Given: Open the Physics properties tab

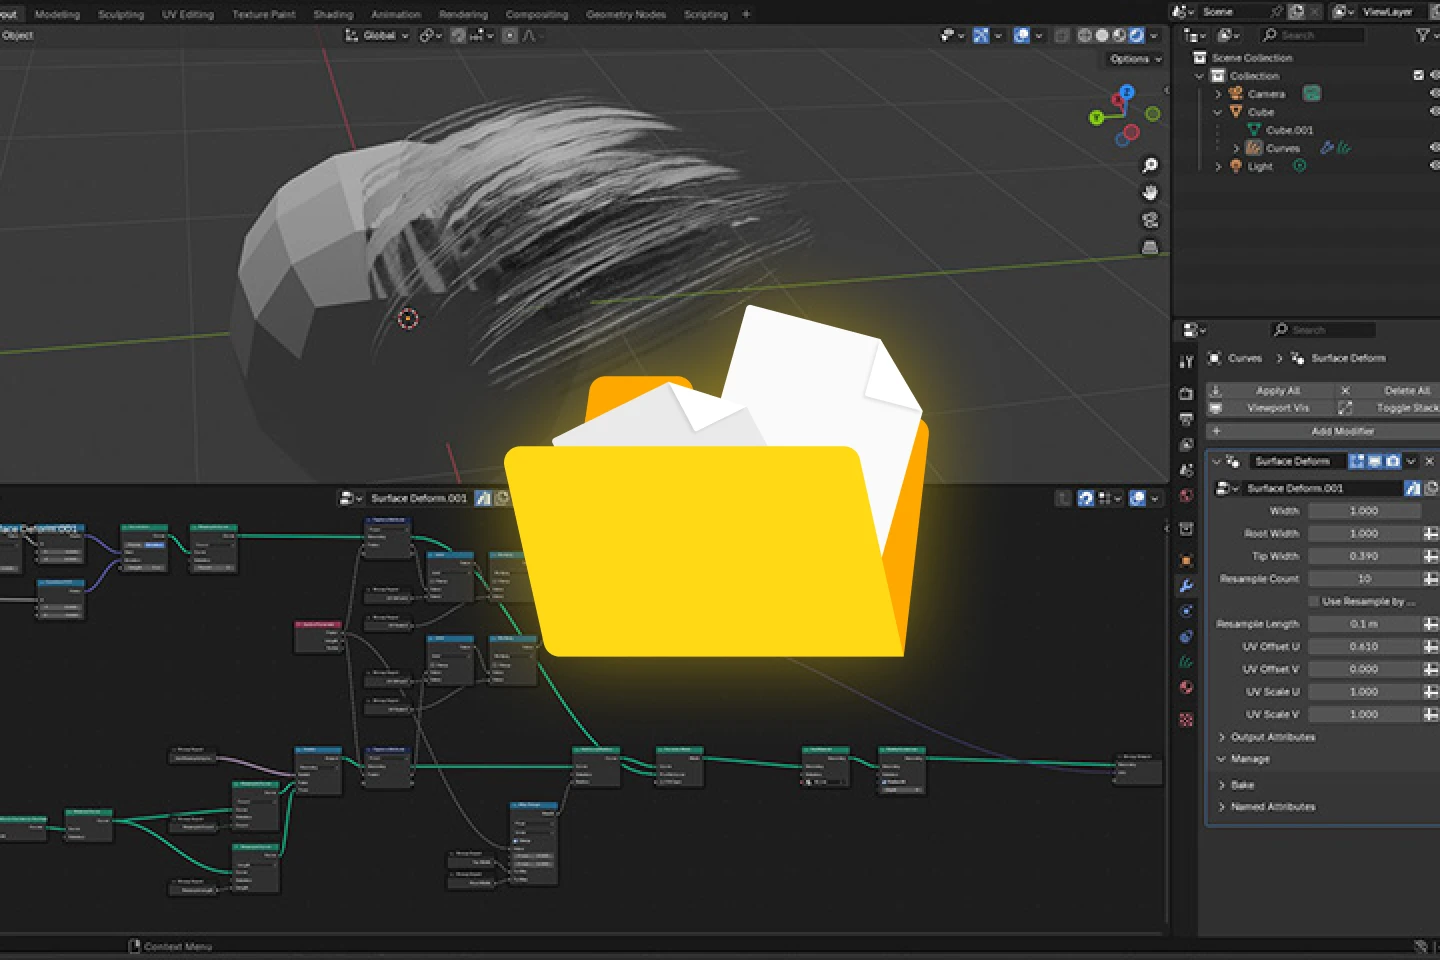Looking at the screenshot, I should click(x=1186, y=611).
